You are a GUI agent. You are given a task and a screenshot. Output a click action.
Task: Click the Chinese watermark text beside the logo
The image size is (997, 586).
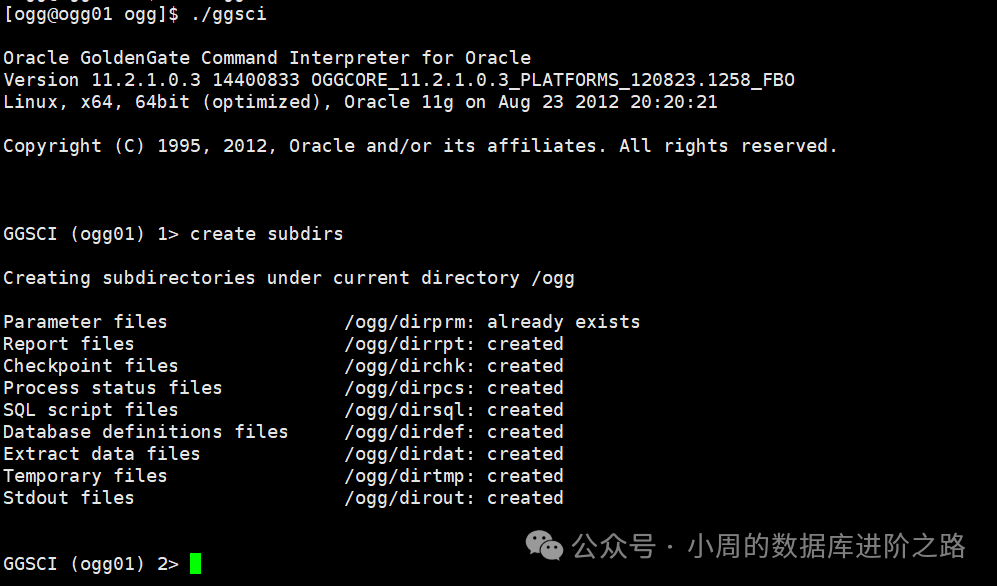coord(768,546)
